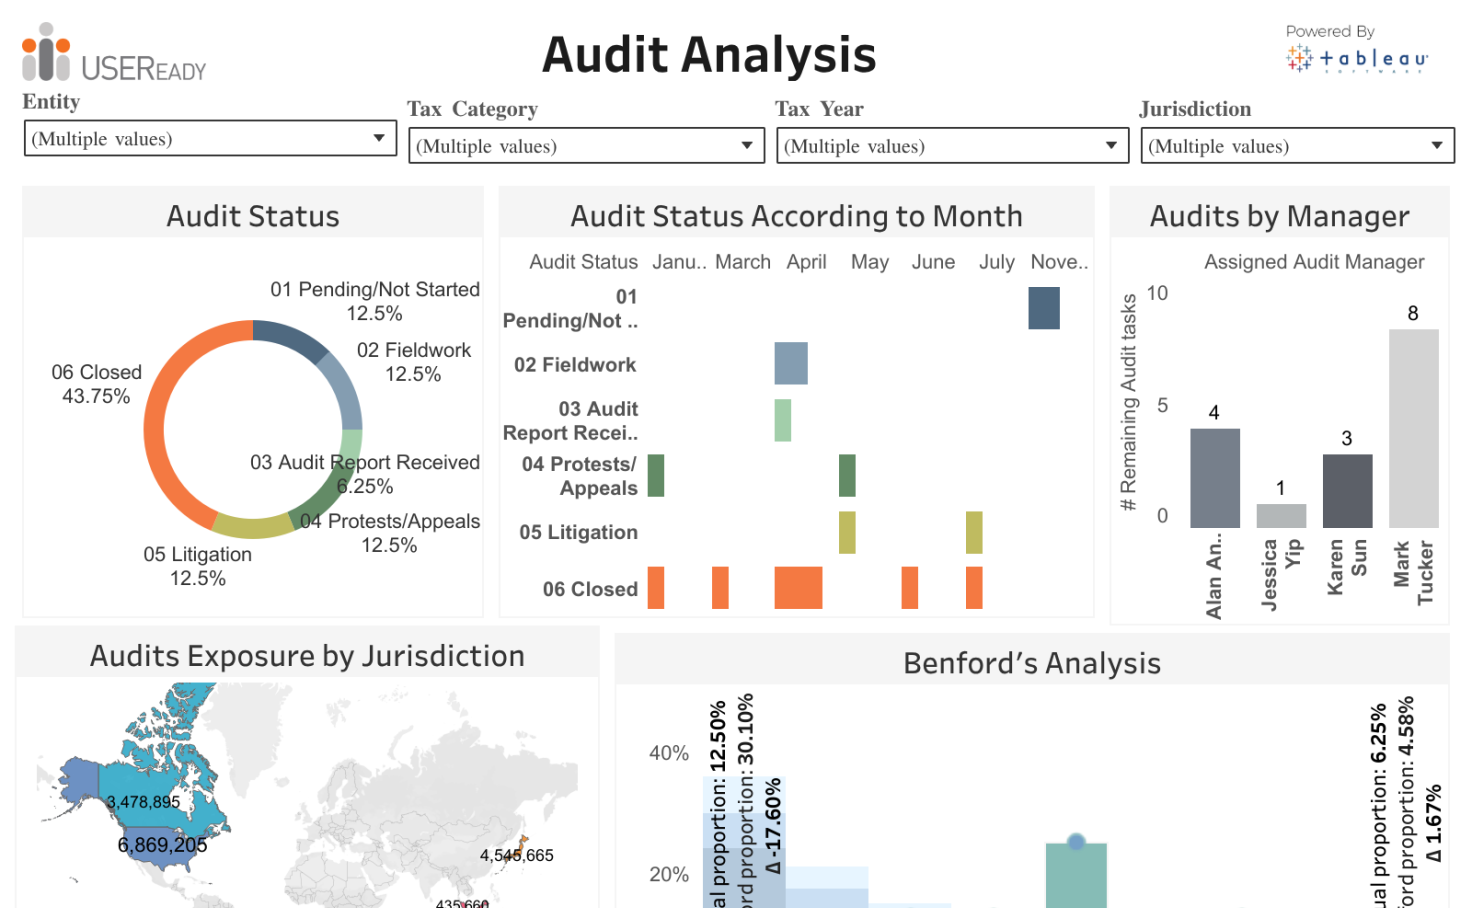Click the April 02 Fieldwork block
This screenshot has height=908, width=1472.
pyautogui.click(x=791, y=363)
